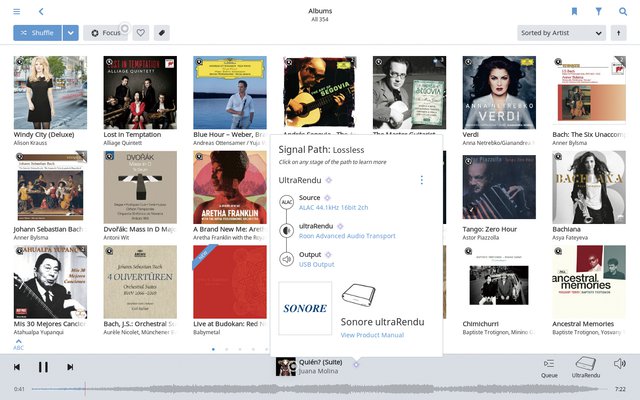Reverse sort order with the up arrow
This screenshot has height=400, width=640.
619,33
